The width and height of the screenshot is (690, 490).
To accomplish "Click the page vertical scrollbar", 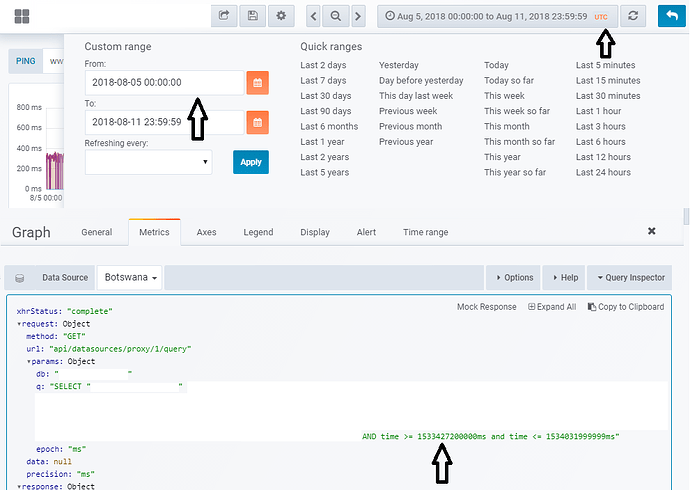I will (x=686, y=217).
